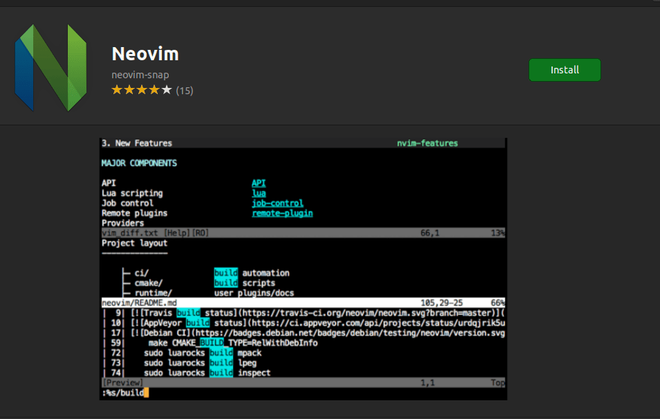Click the star rating for Neovim
The height and width of the screenshot is (419, 660).
click(142, 90)
